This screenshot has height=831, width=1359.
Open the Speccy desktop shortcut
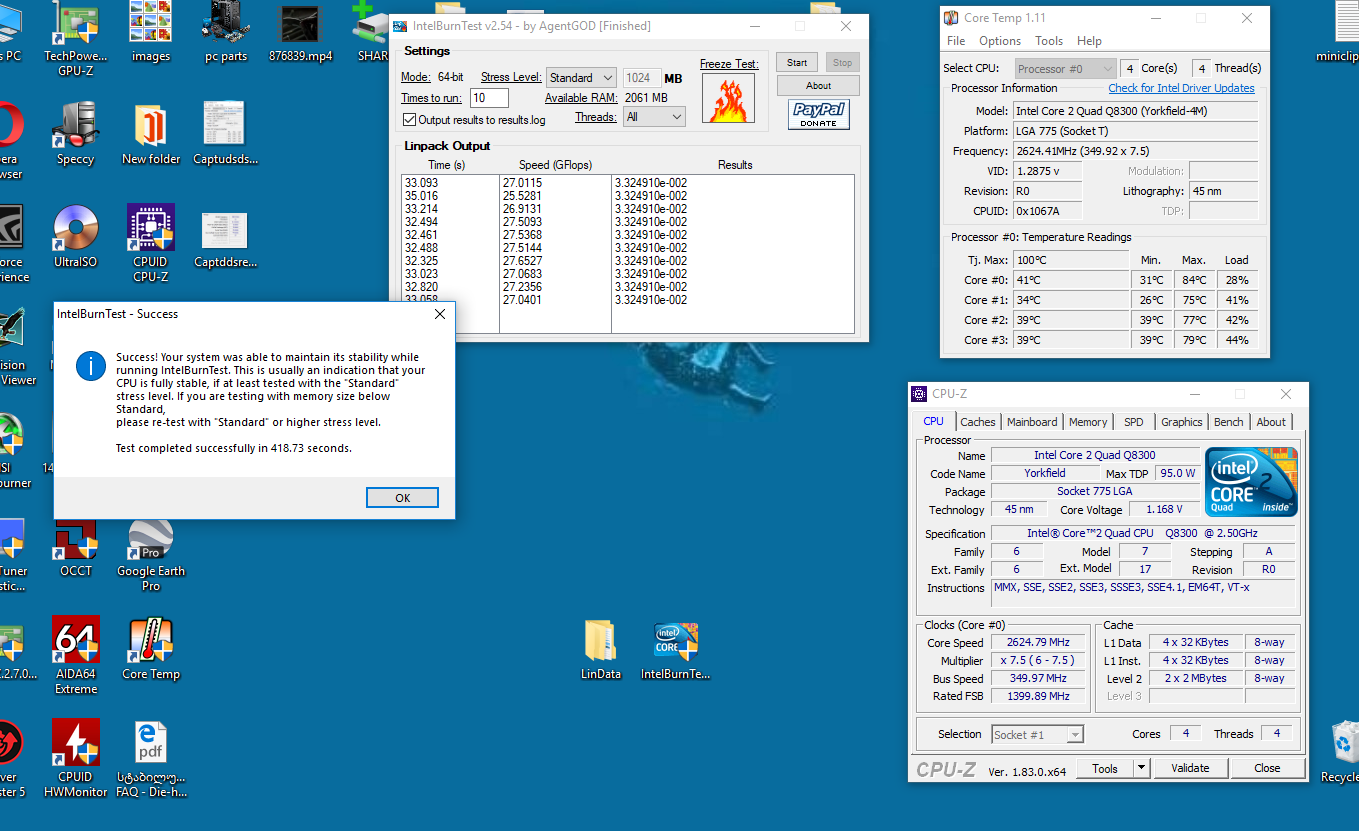tap(76, 127)
